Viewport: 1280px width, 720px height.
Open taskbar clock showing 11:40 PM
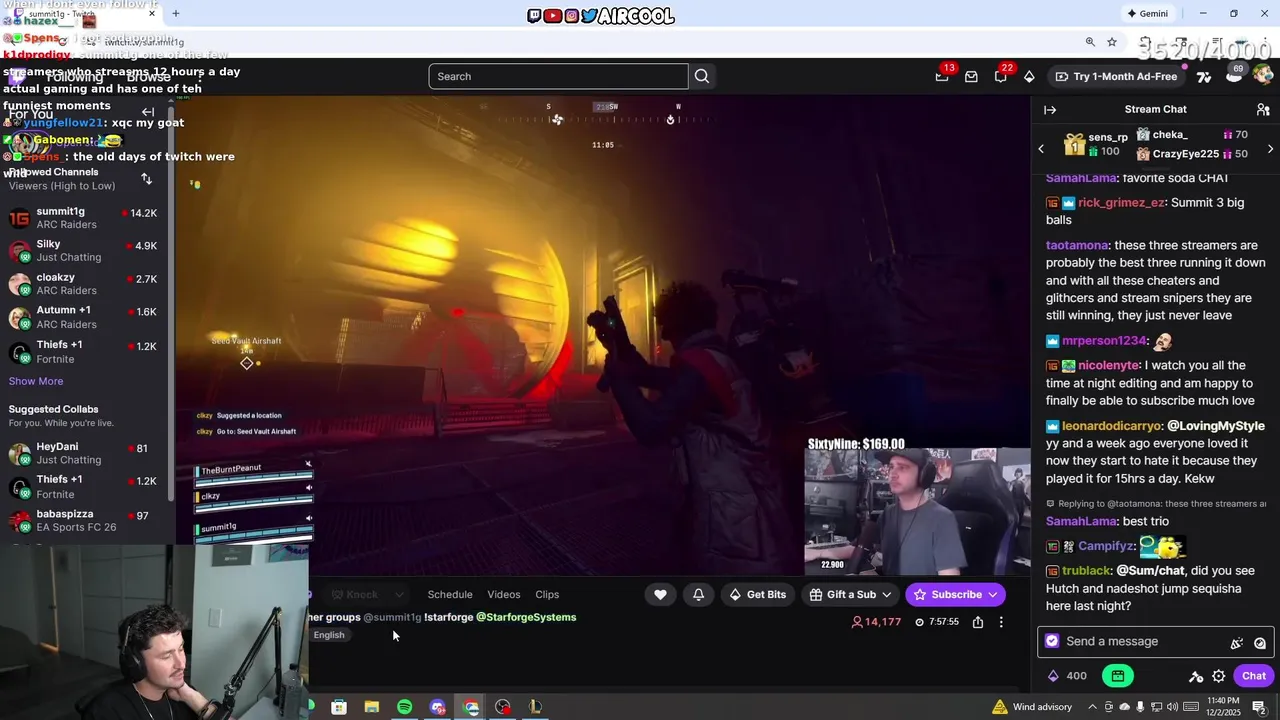(x=1222, y=707)
